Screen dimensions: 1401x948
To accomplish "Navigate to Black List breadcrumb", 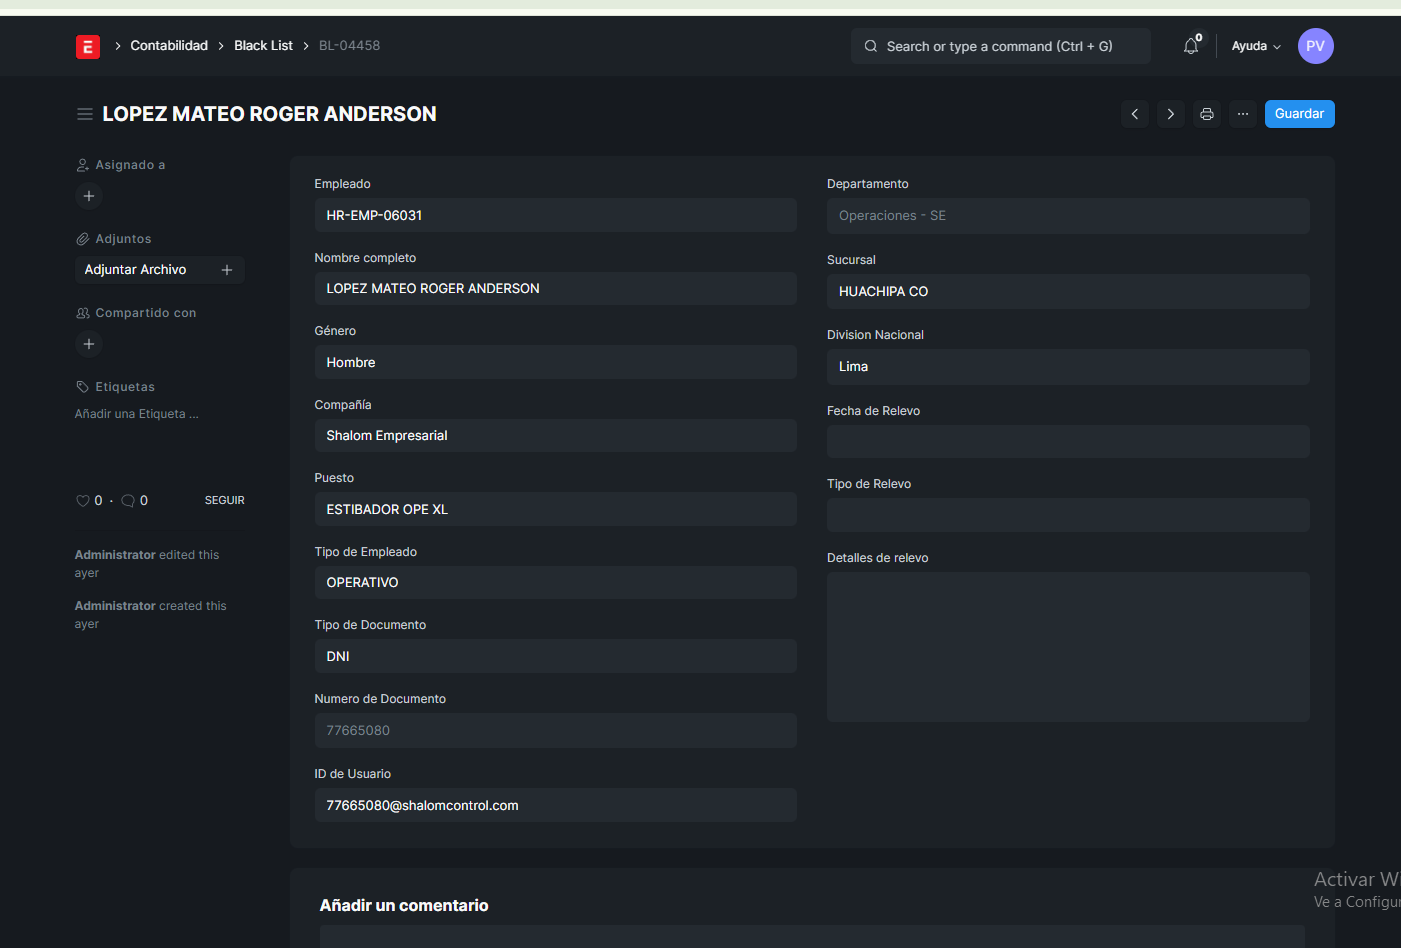I will click(263, 46).
